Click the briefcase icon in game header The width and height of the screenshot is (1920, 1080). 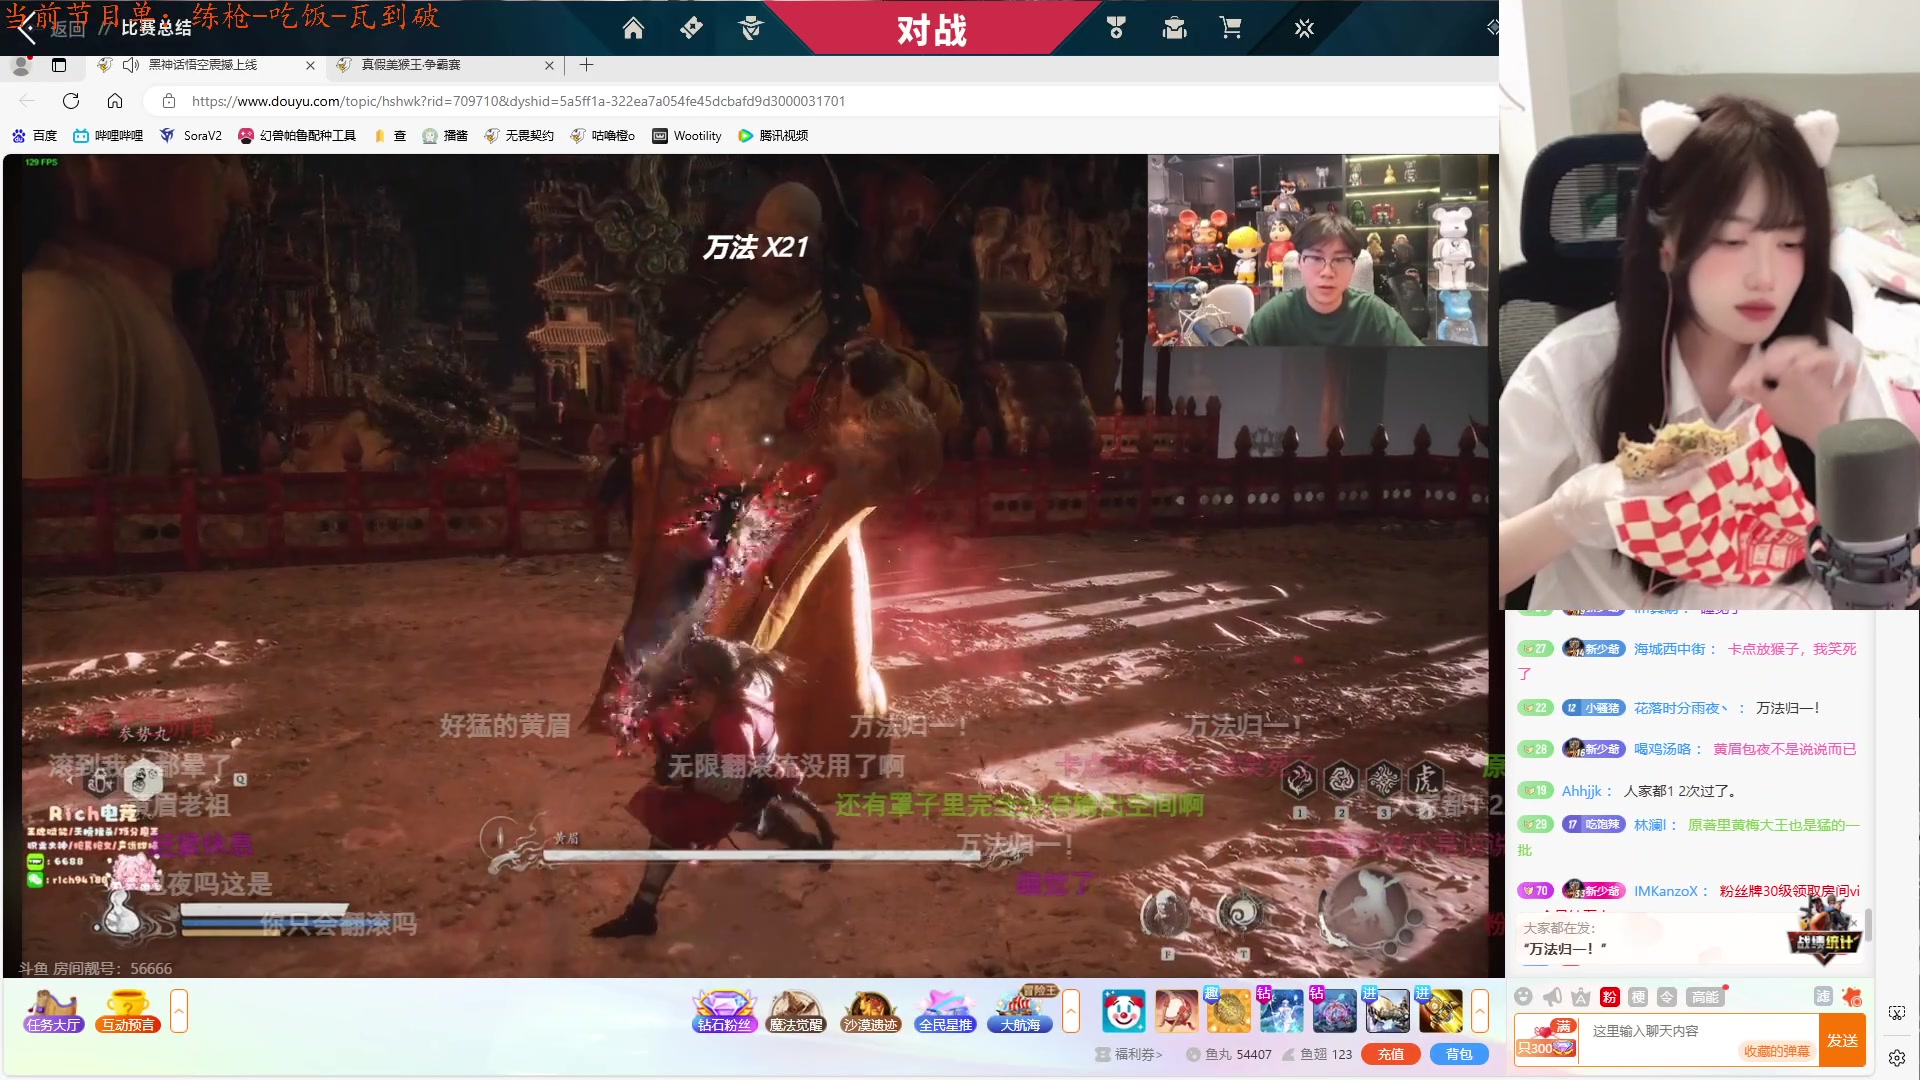tap(1174, 28)
